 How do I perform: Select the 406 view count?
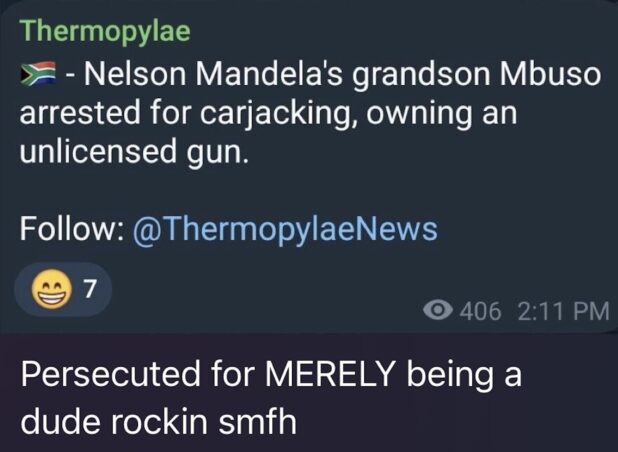coord(479,310)
